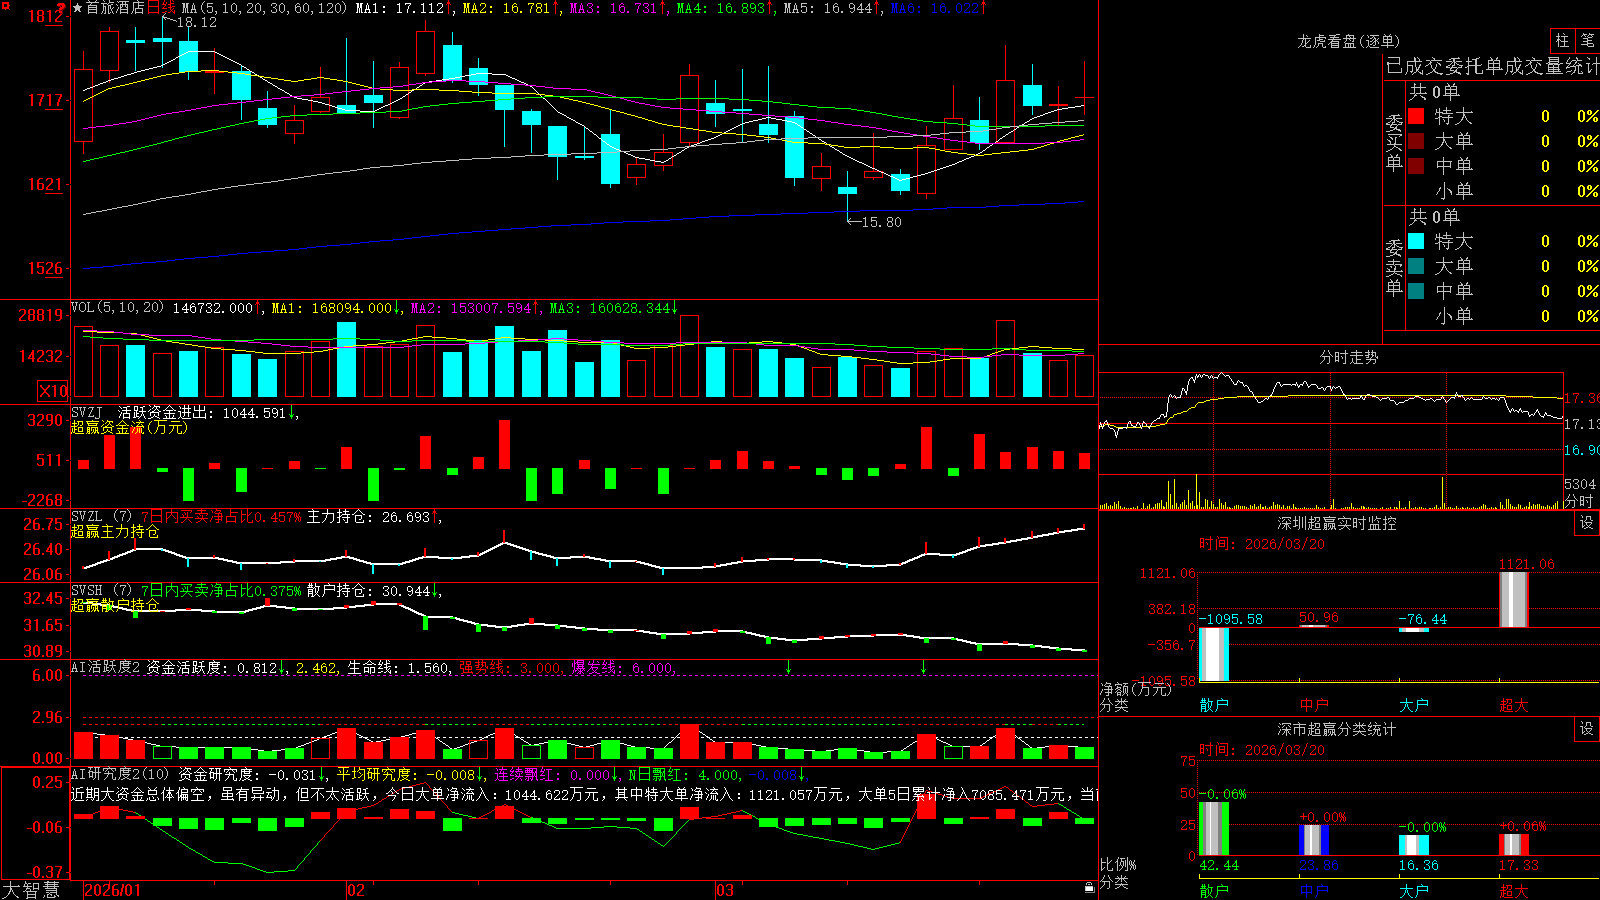Screen dimensions: 1600x900
Task: Click the 超赢资金流(万元) label
Action: click(129, 427)
